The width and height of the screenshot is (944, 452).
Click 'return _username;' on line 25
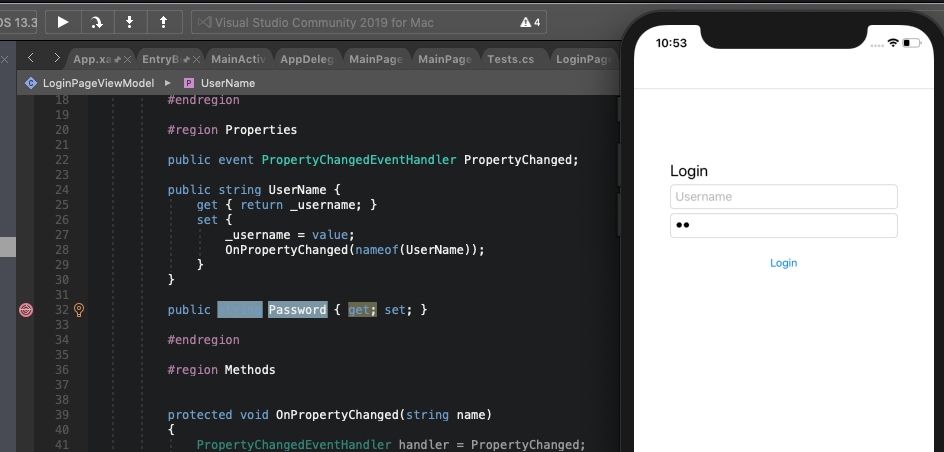pos(303,205)
